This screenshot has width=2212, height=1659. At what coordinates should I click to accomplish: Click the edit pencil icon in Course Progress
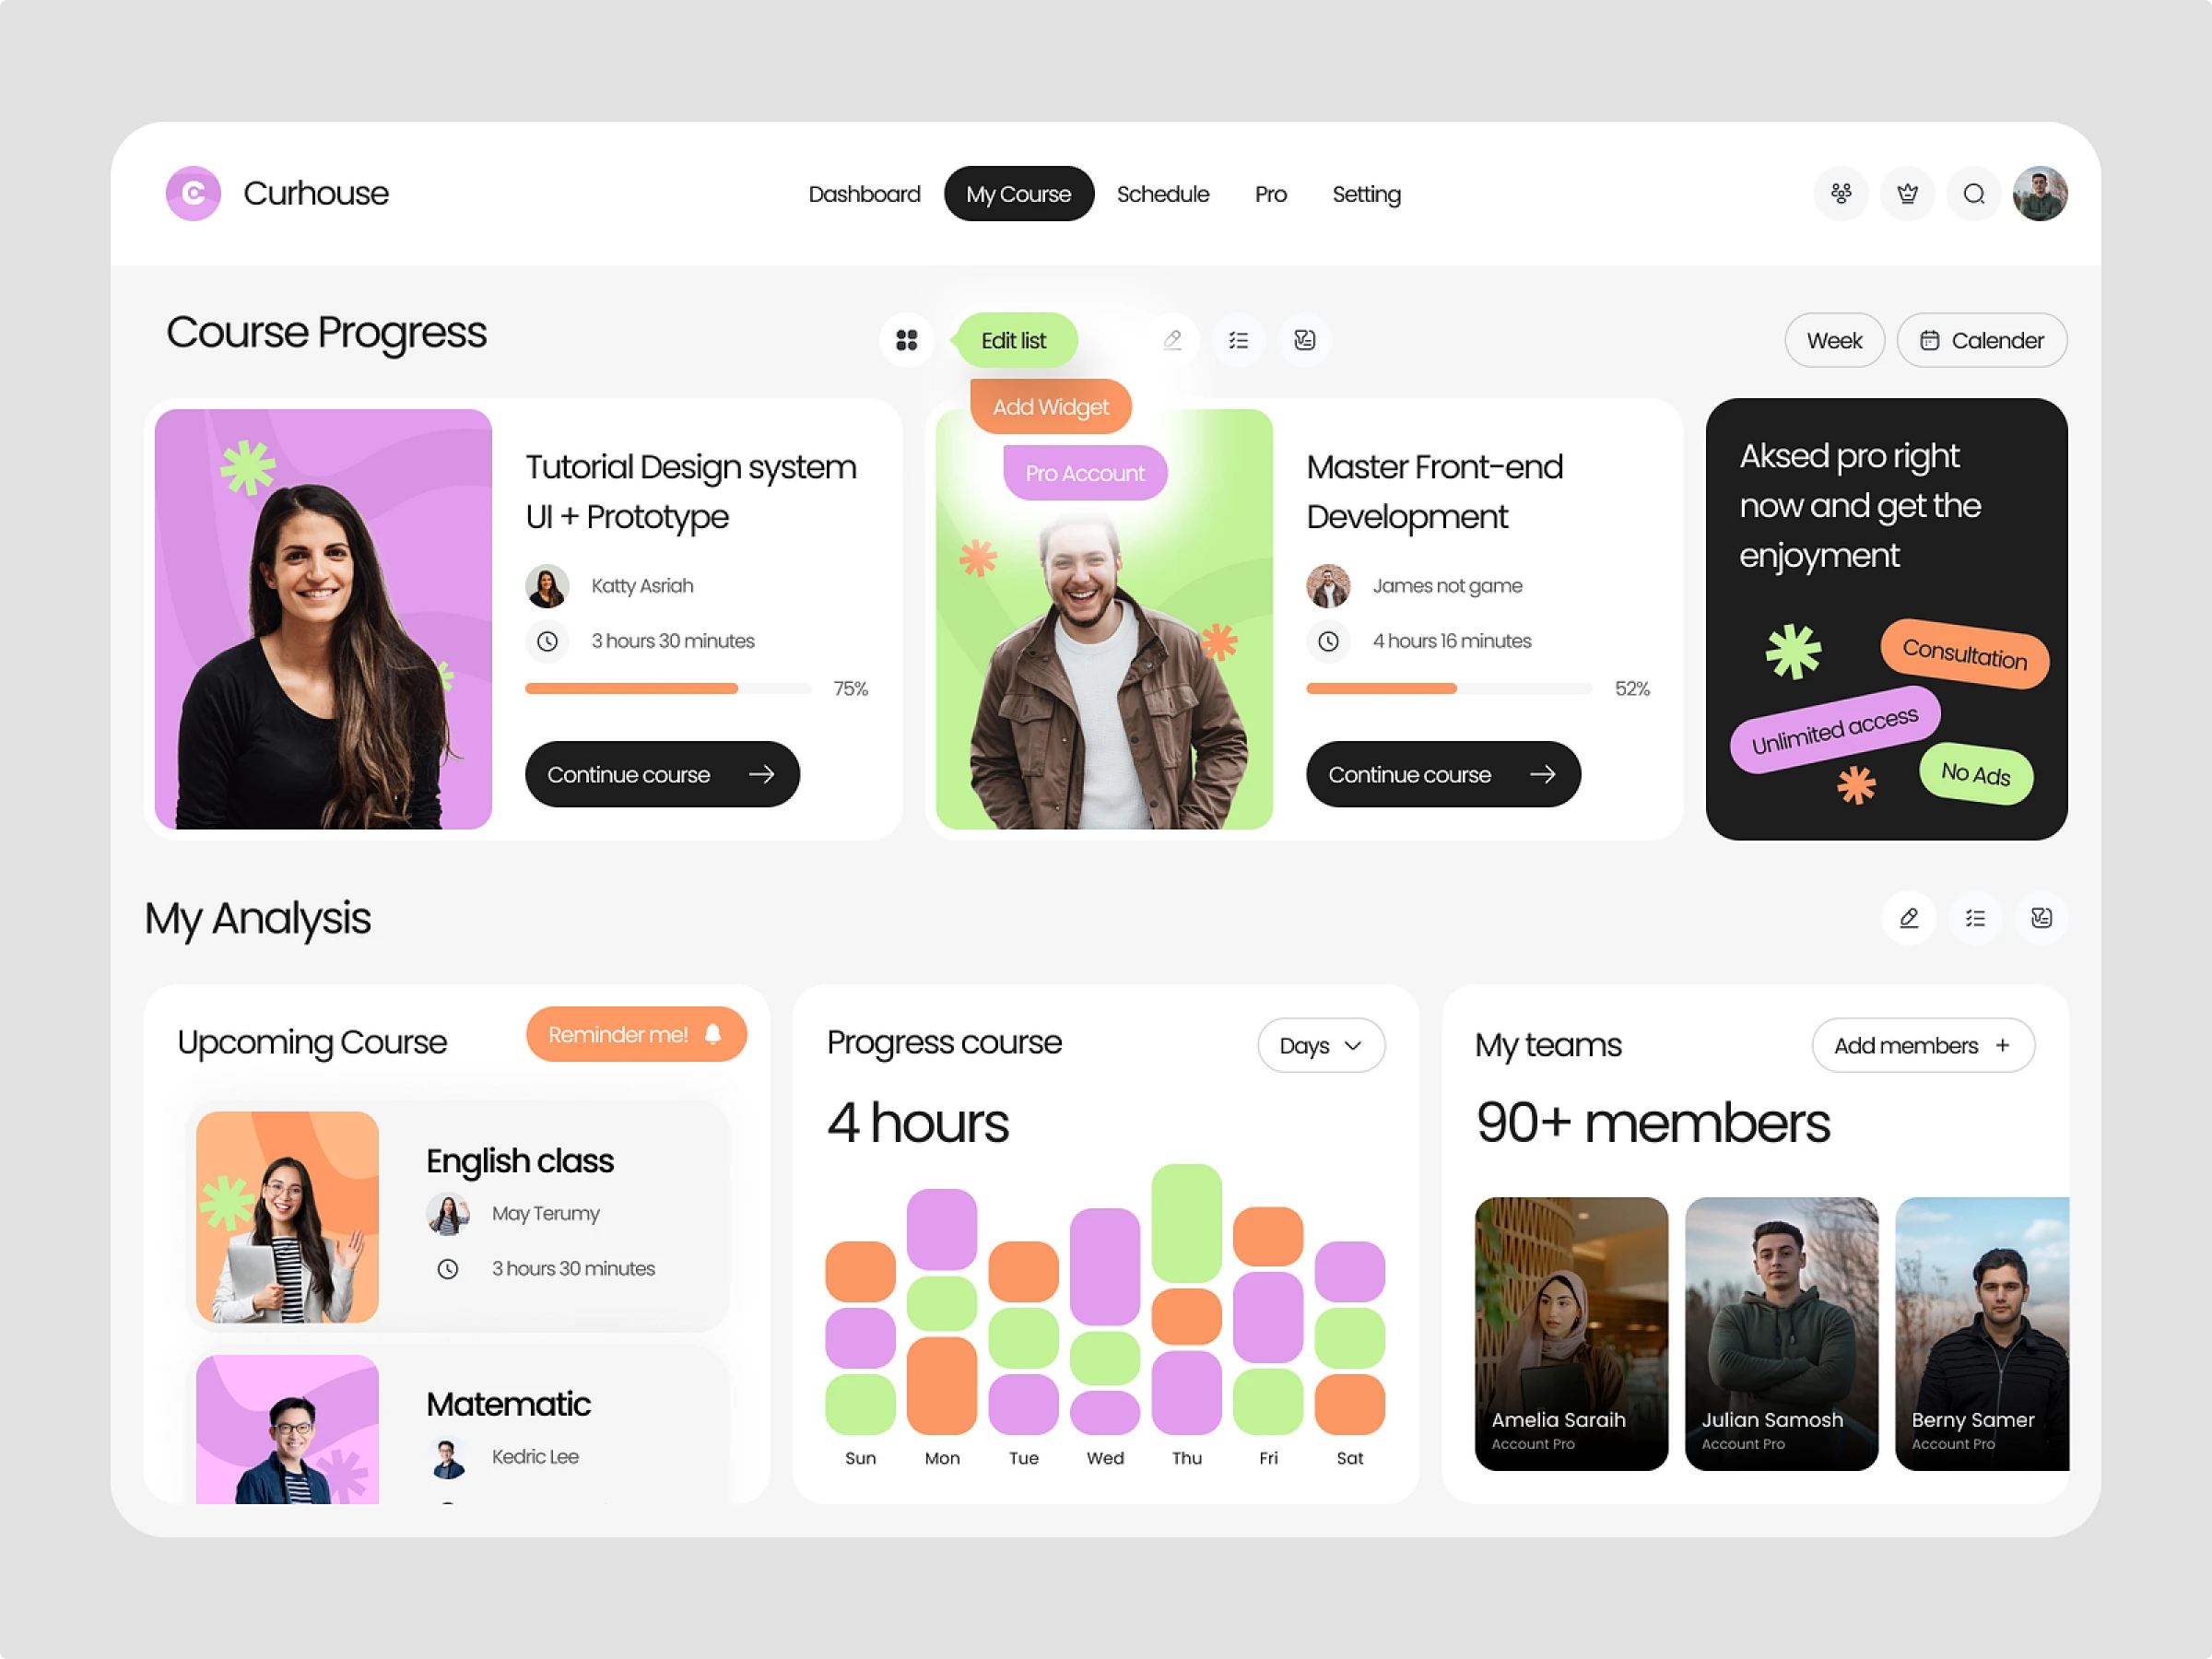1174,340
